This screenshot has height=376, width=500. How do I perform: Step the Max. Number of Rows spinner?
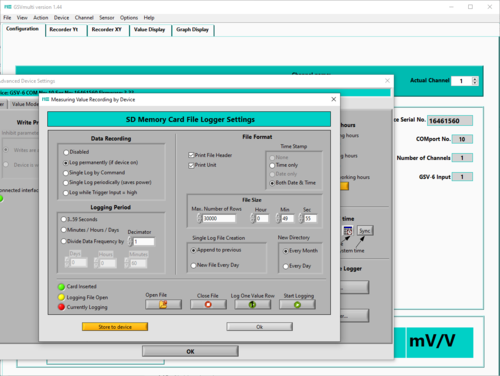pos(199,218)
